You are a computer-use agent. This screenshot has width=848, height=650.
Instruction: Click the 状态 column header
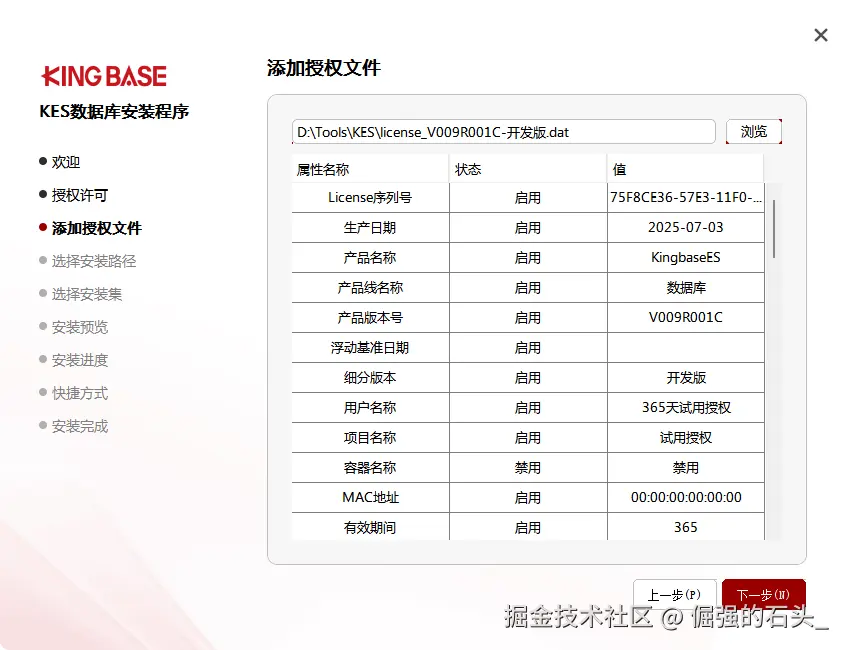tap(528, 169)
